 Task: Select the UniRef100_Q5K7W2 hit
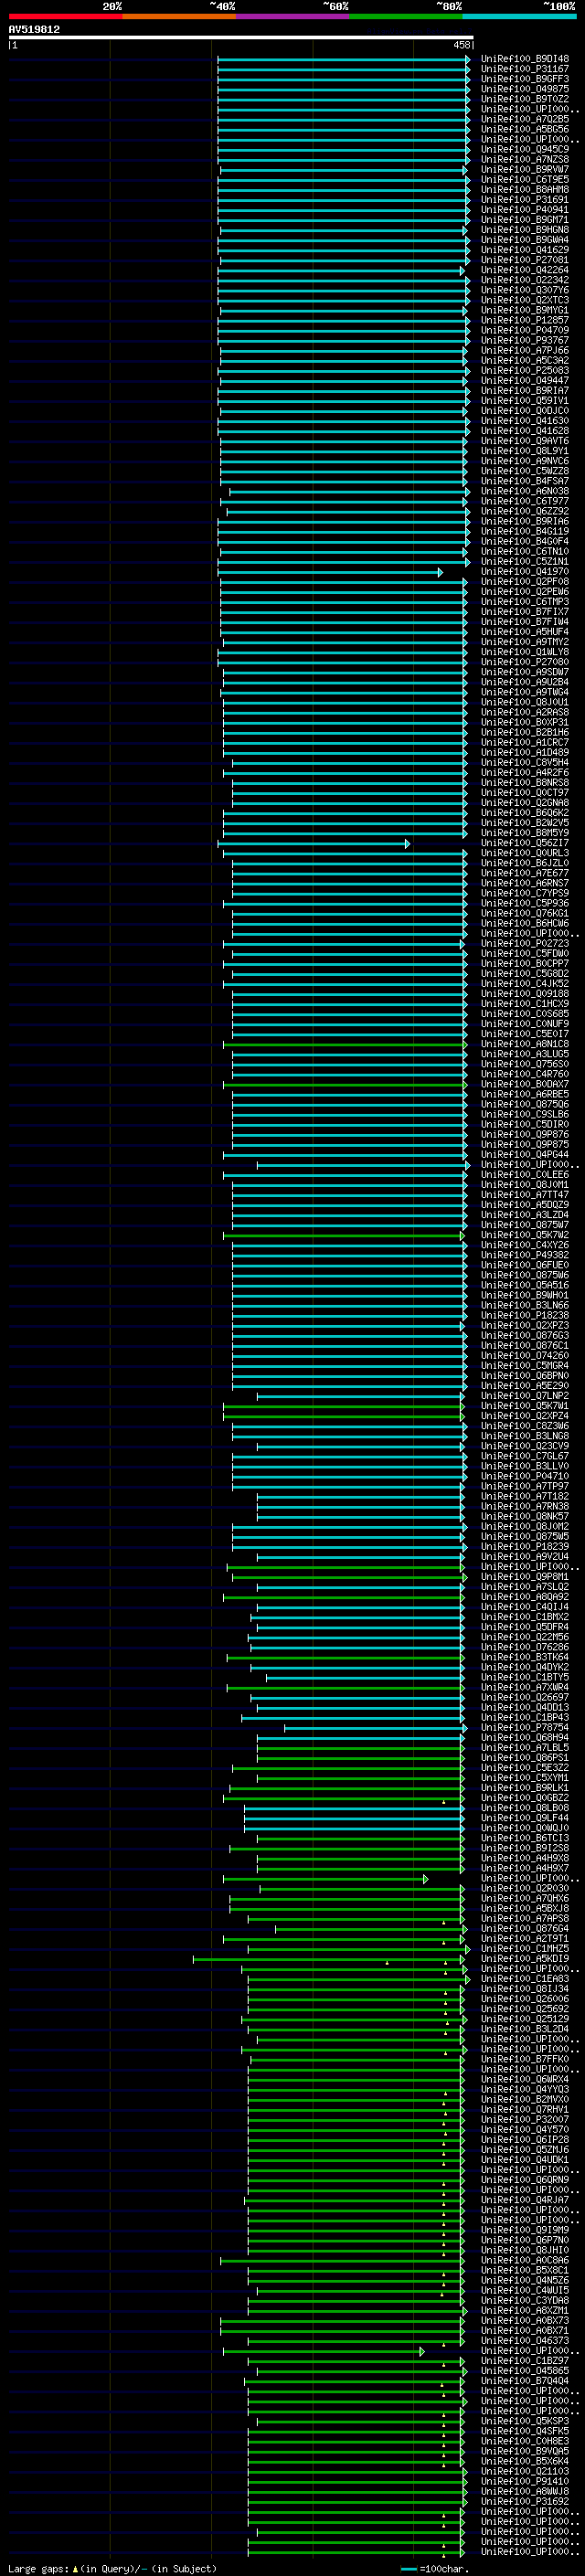[525, 1235]
